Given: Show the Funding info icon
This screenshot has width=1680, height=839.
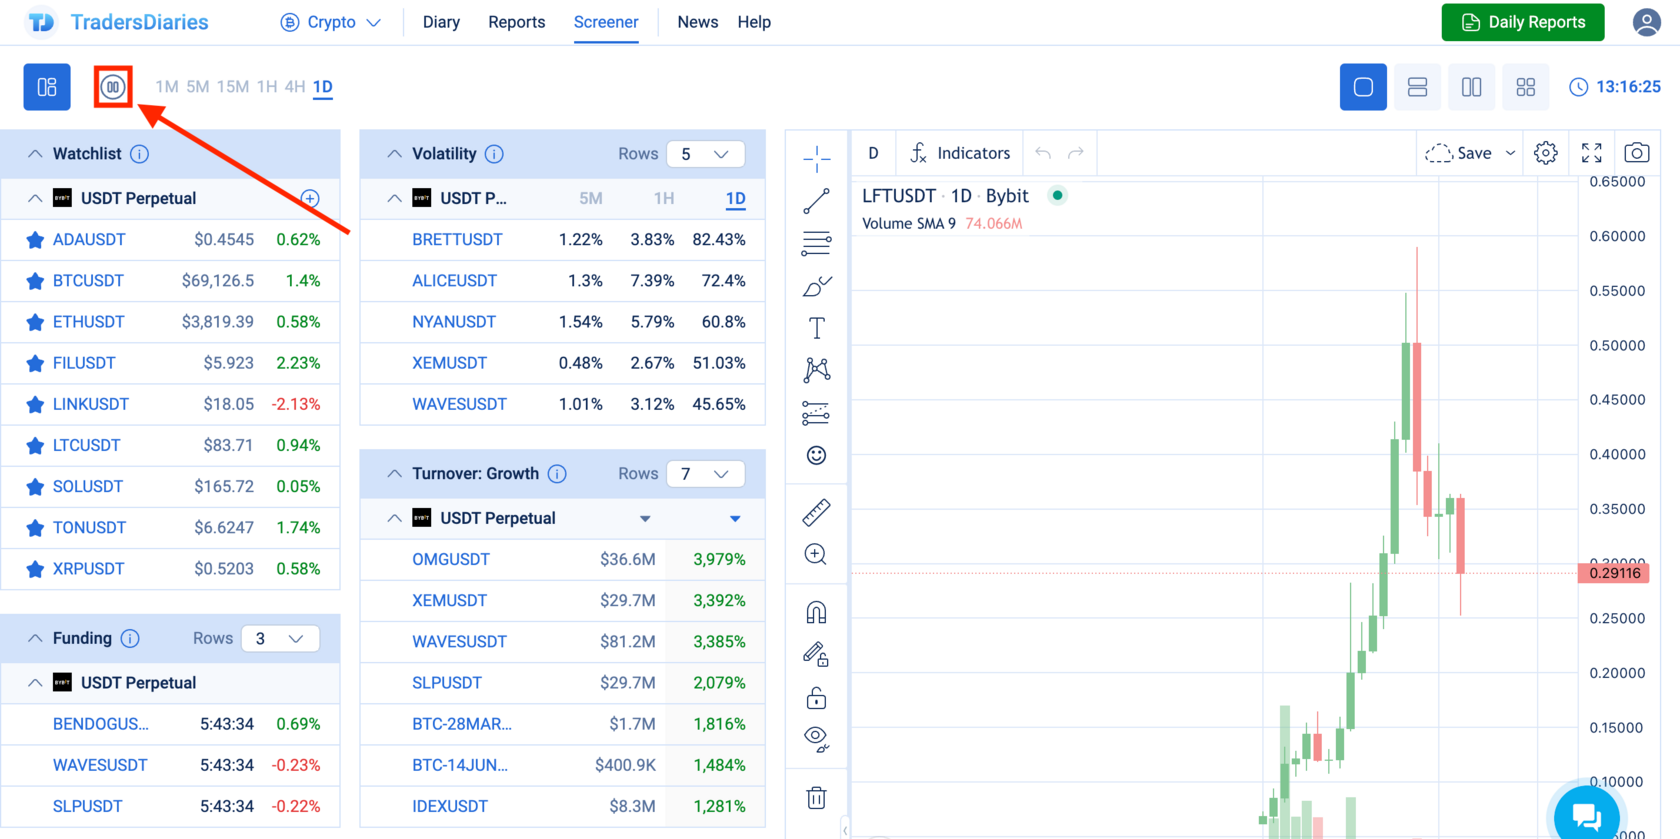Looking at the screenshot, I should tap(130, 638).
